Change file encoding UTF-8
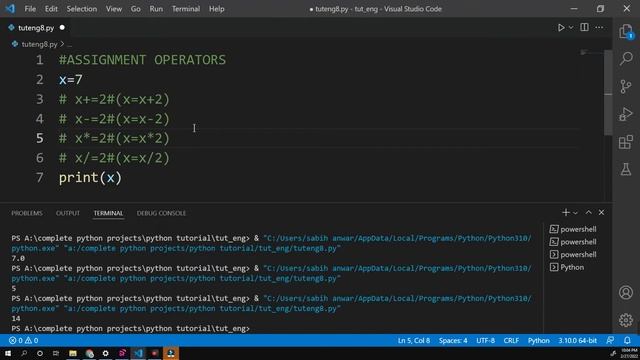 [485, 340]
